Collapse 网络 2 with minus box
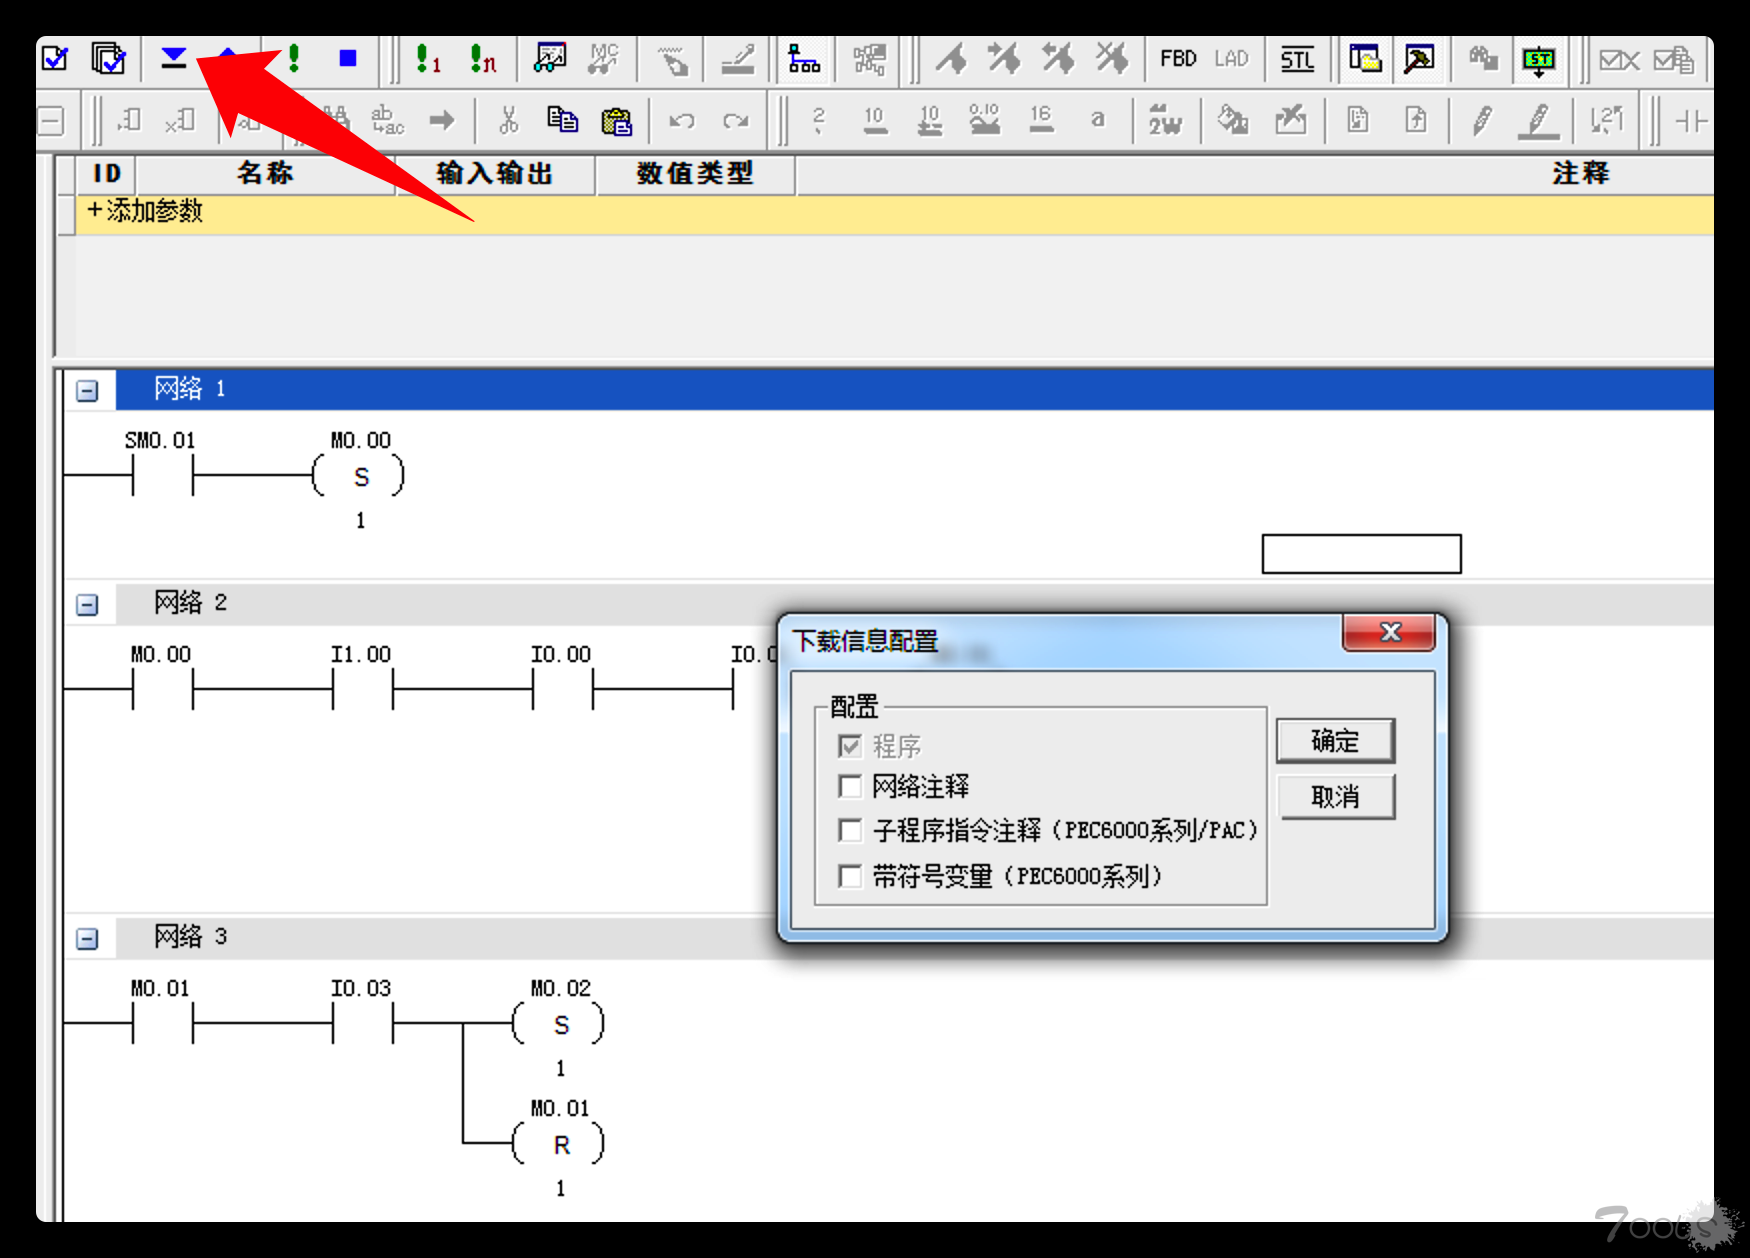Viewport: 1750px width, 1258px height. 87,605
